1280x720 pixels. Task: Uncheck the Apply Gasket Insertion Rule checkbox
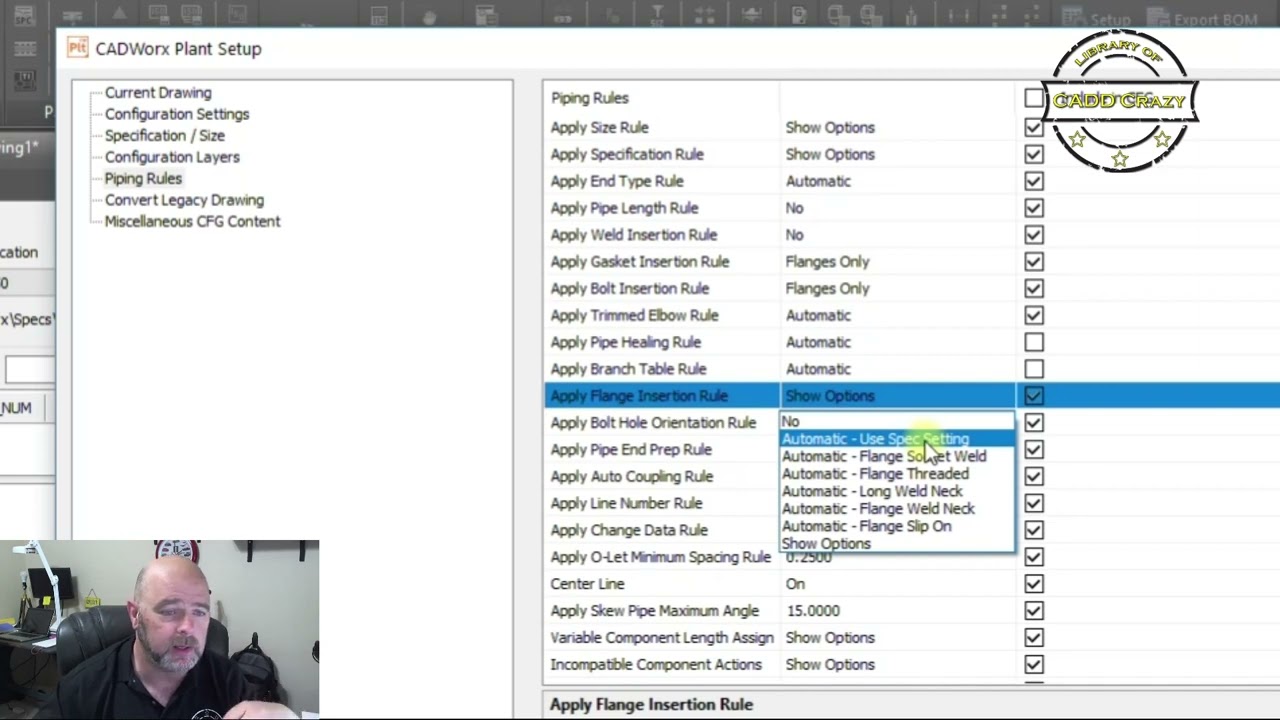[1034, 262]
